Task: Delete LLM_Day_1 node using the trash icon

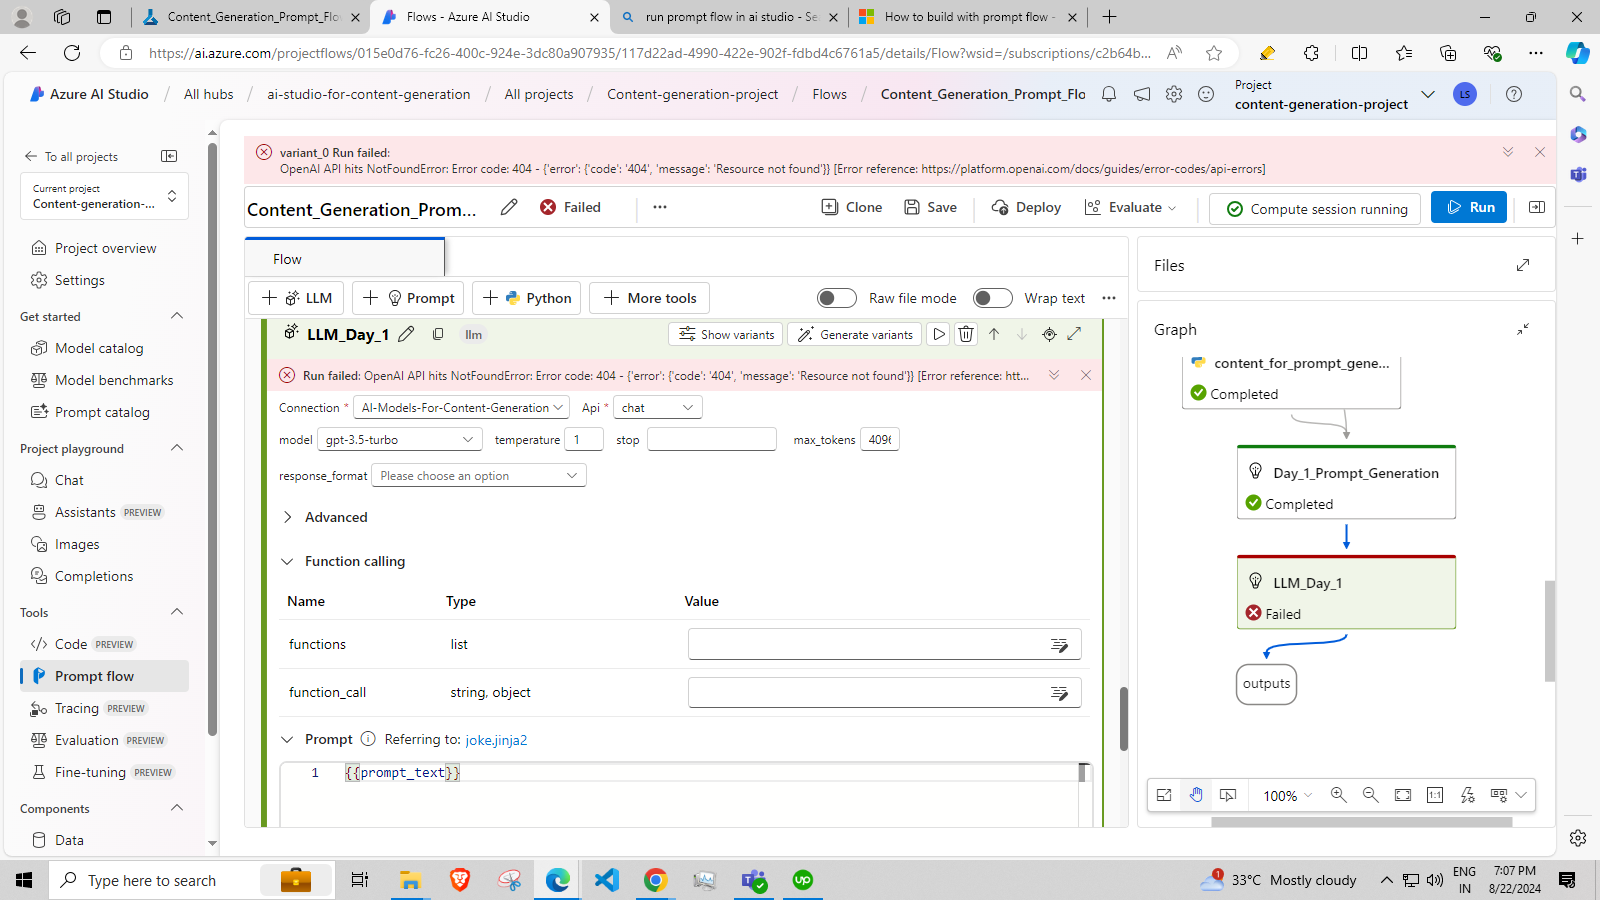Action: 965,334
